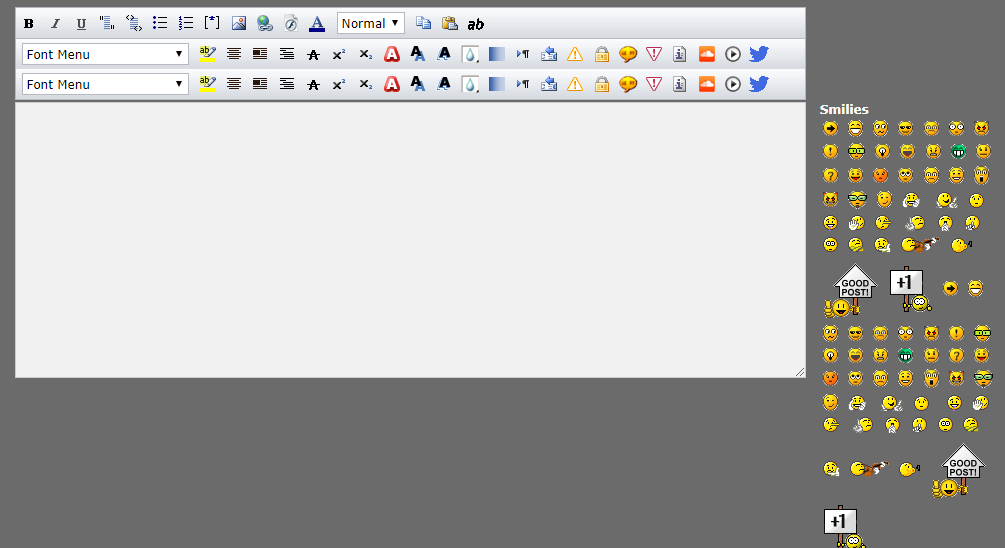
Task: Open the font colour picker (underlined blue A)
Action: click(x=317, y=24)
